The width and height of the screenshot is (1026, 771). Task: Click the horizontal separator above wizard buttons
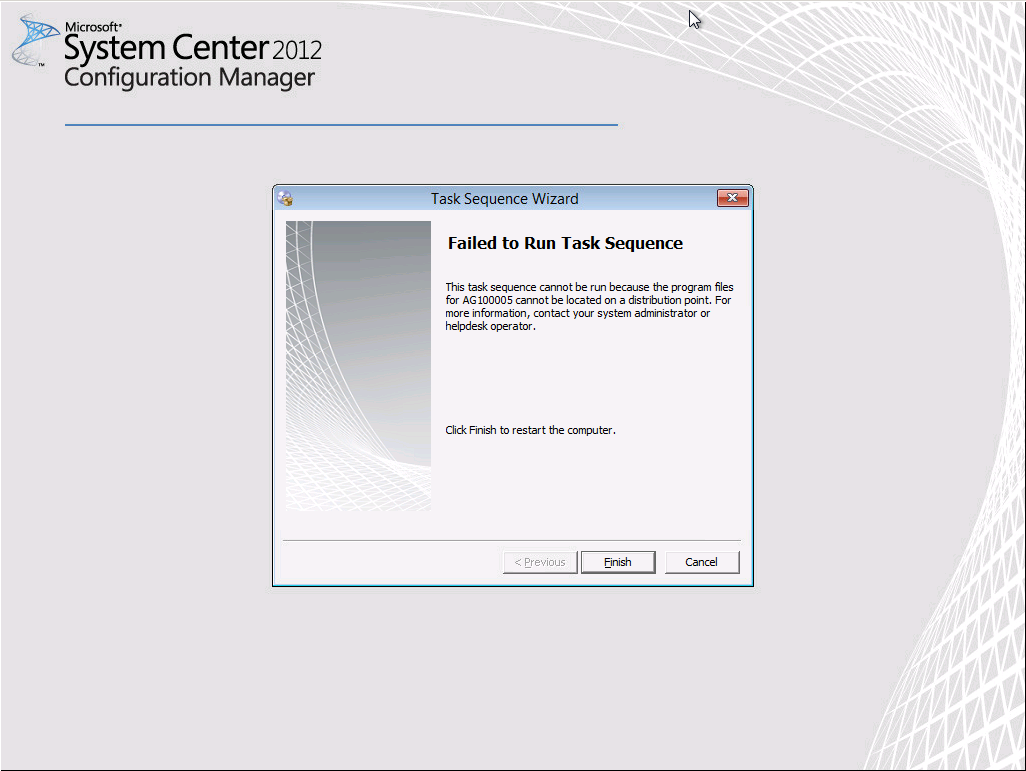click(511, 538)
